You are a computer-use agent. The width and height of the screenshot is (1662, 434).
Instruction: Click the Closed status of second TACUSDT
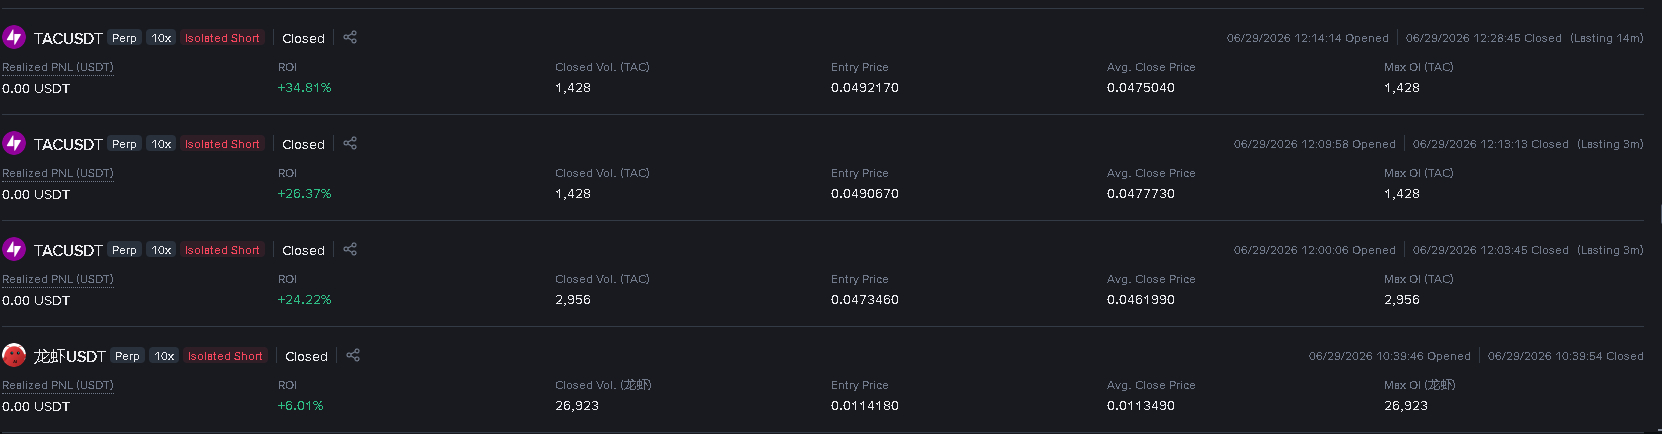tap(303, 144)
